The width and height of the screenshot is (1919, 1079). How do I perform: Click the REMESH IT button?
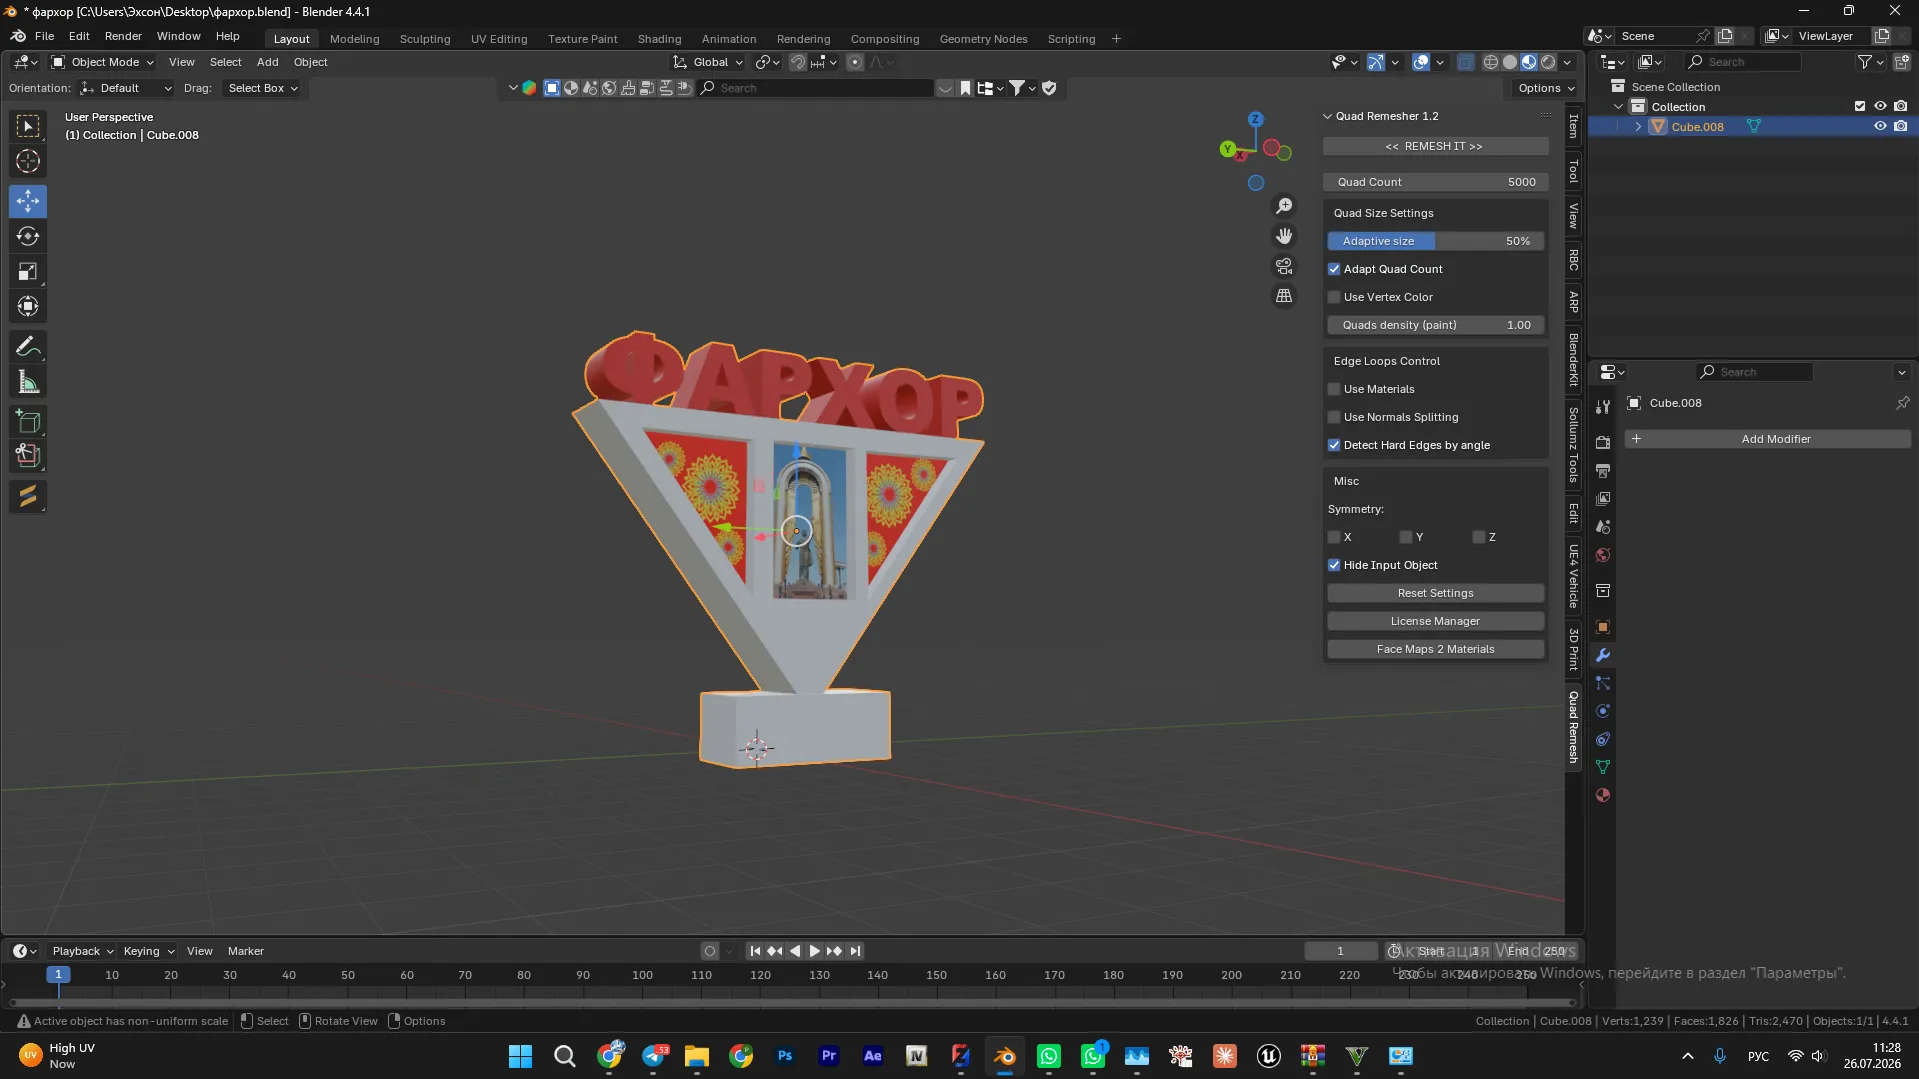pyautogui.click(x=1434, y=146)
